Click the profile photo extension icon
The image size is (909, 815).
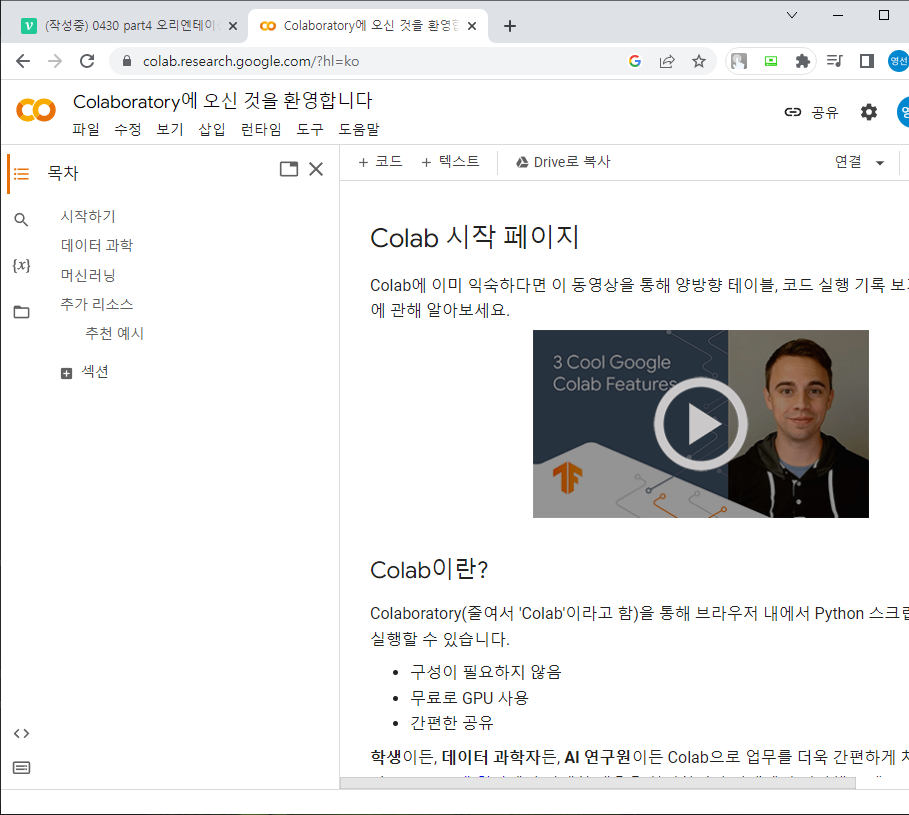739,61
